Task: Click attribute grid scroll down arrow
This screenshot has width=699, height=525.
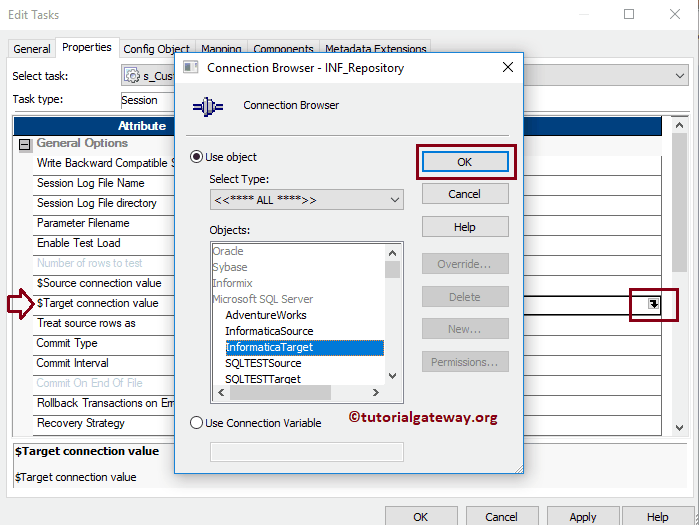Action: point(679,428)
